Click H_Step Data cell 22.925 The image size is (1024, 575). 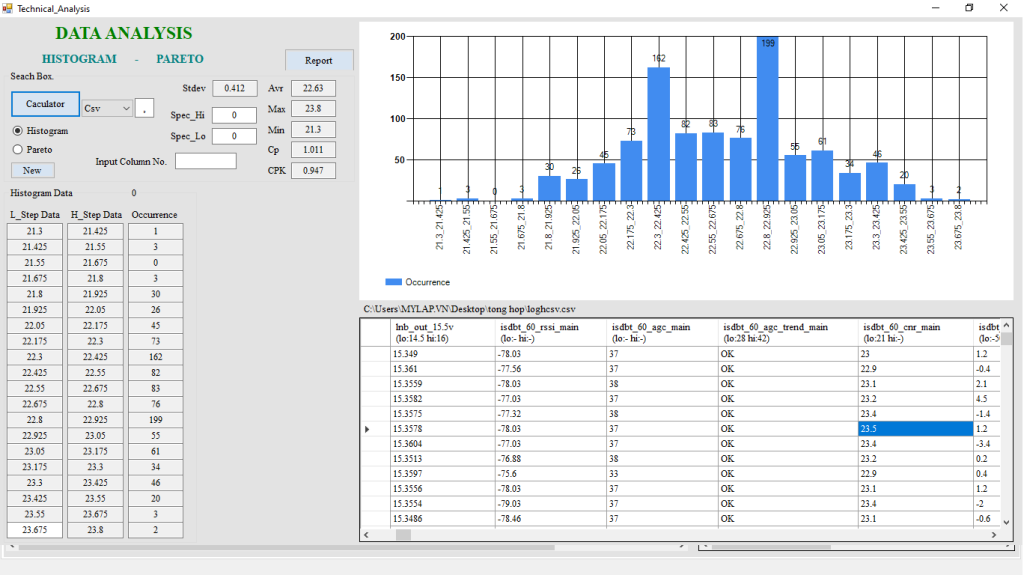tap(95, 419)
